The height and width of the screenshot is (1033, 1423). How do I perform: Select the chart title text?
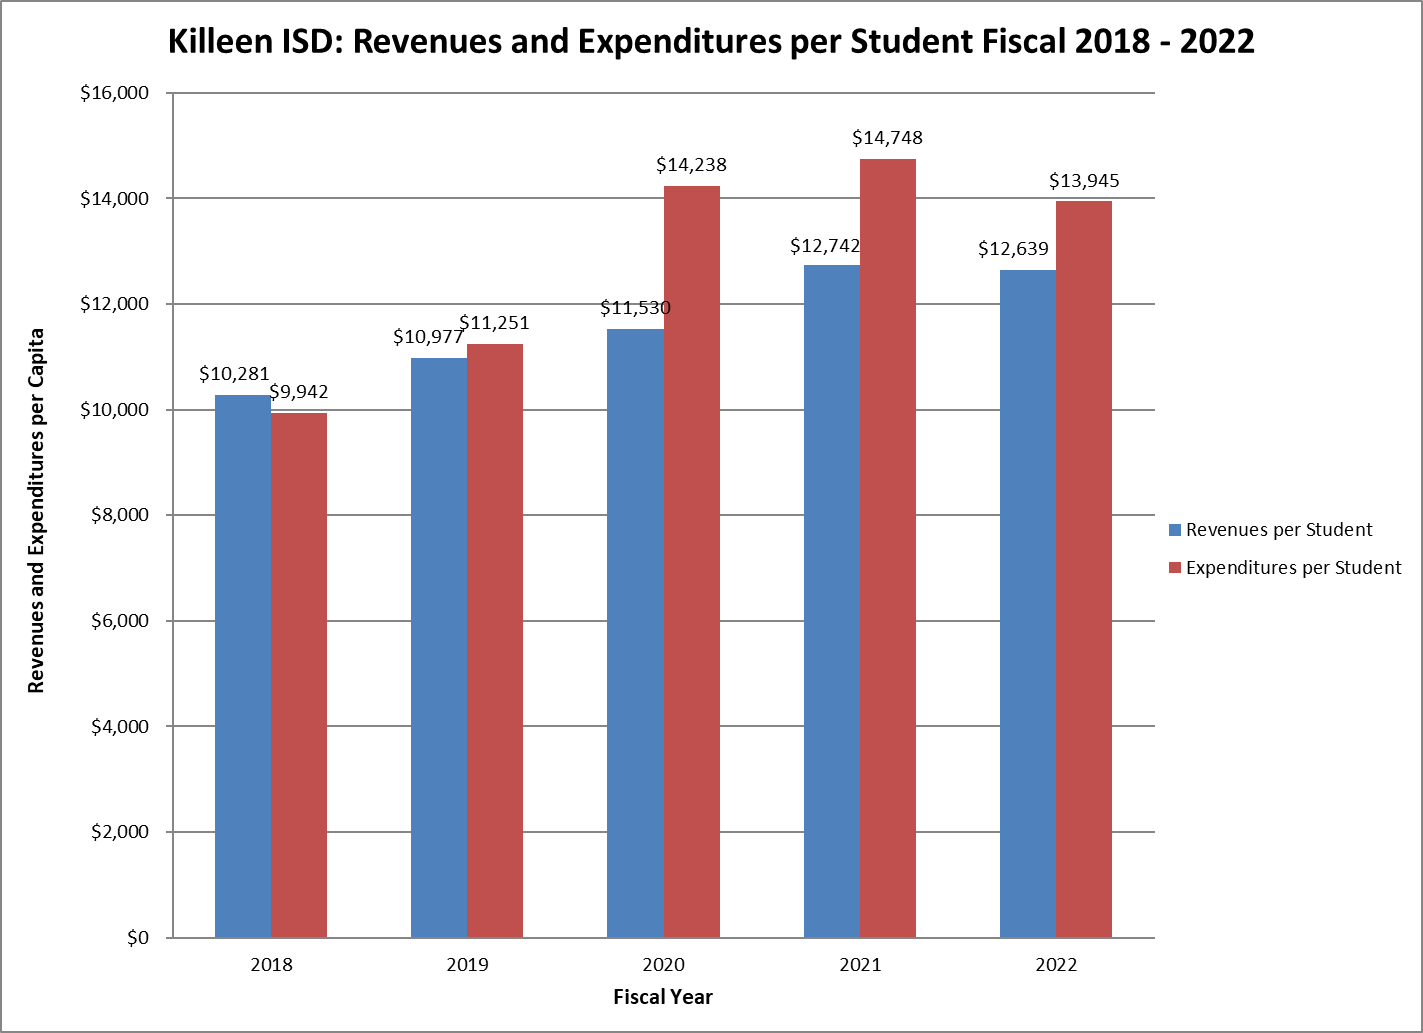(x=711, y=42)
